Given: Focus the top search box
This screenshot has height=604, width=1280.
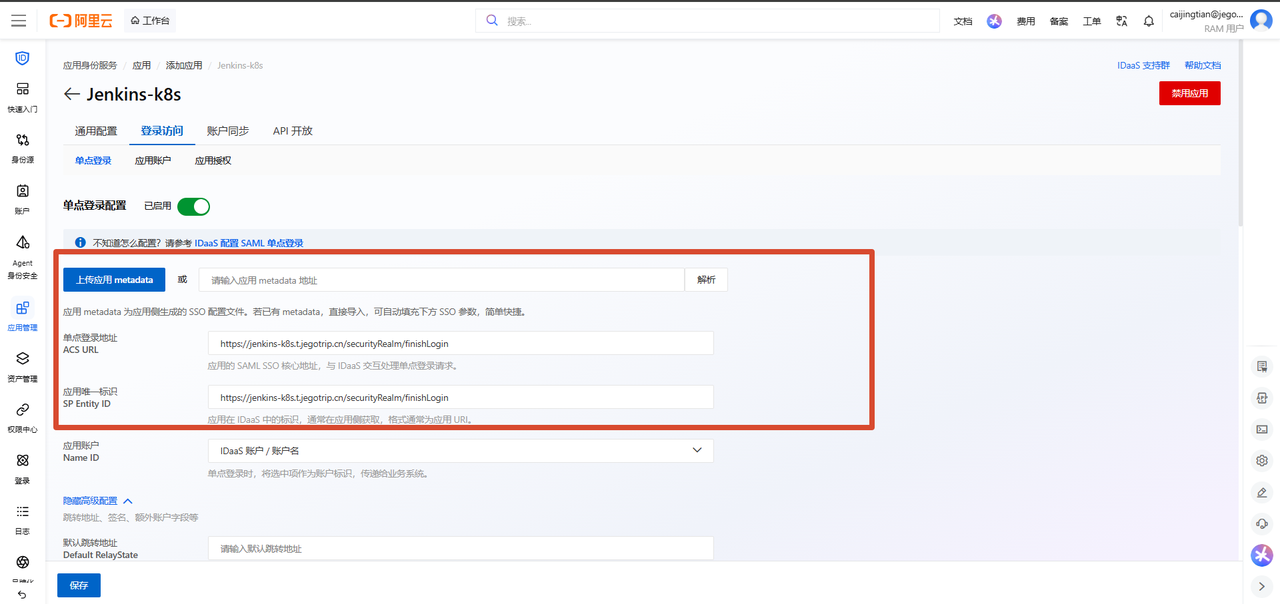Looking at the screenshot, I should [707, 21].
